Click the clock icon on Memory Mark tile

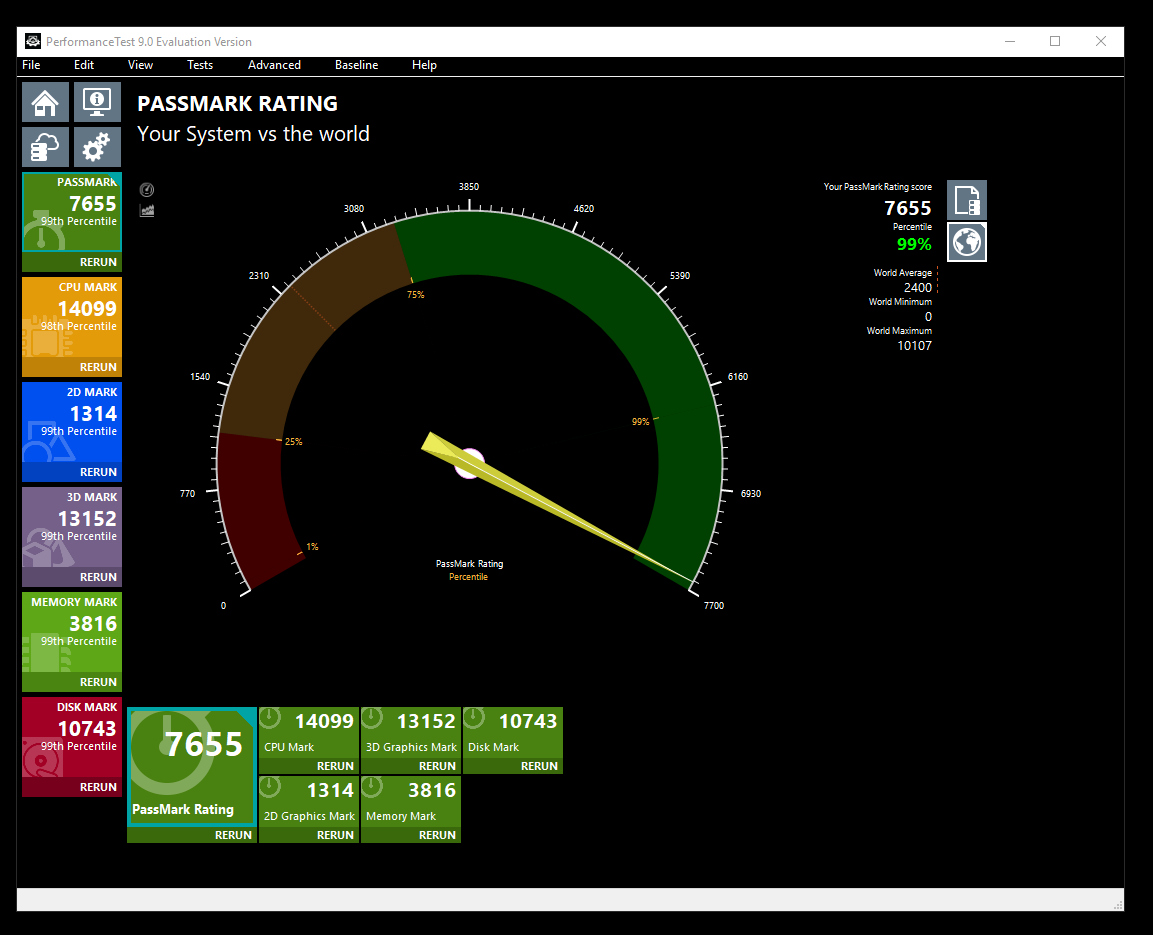click(372, 787)
